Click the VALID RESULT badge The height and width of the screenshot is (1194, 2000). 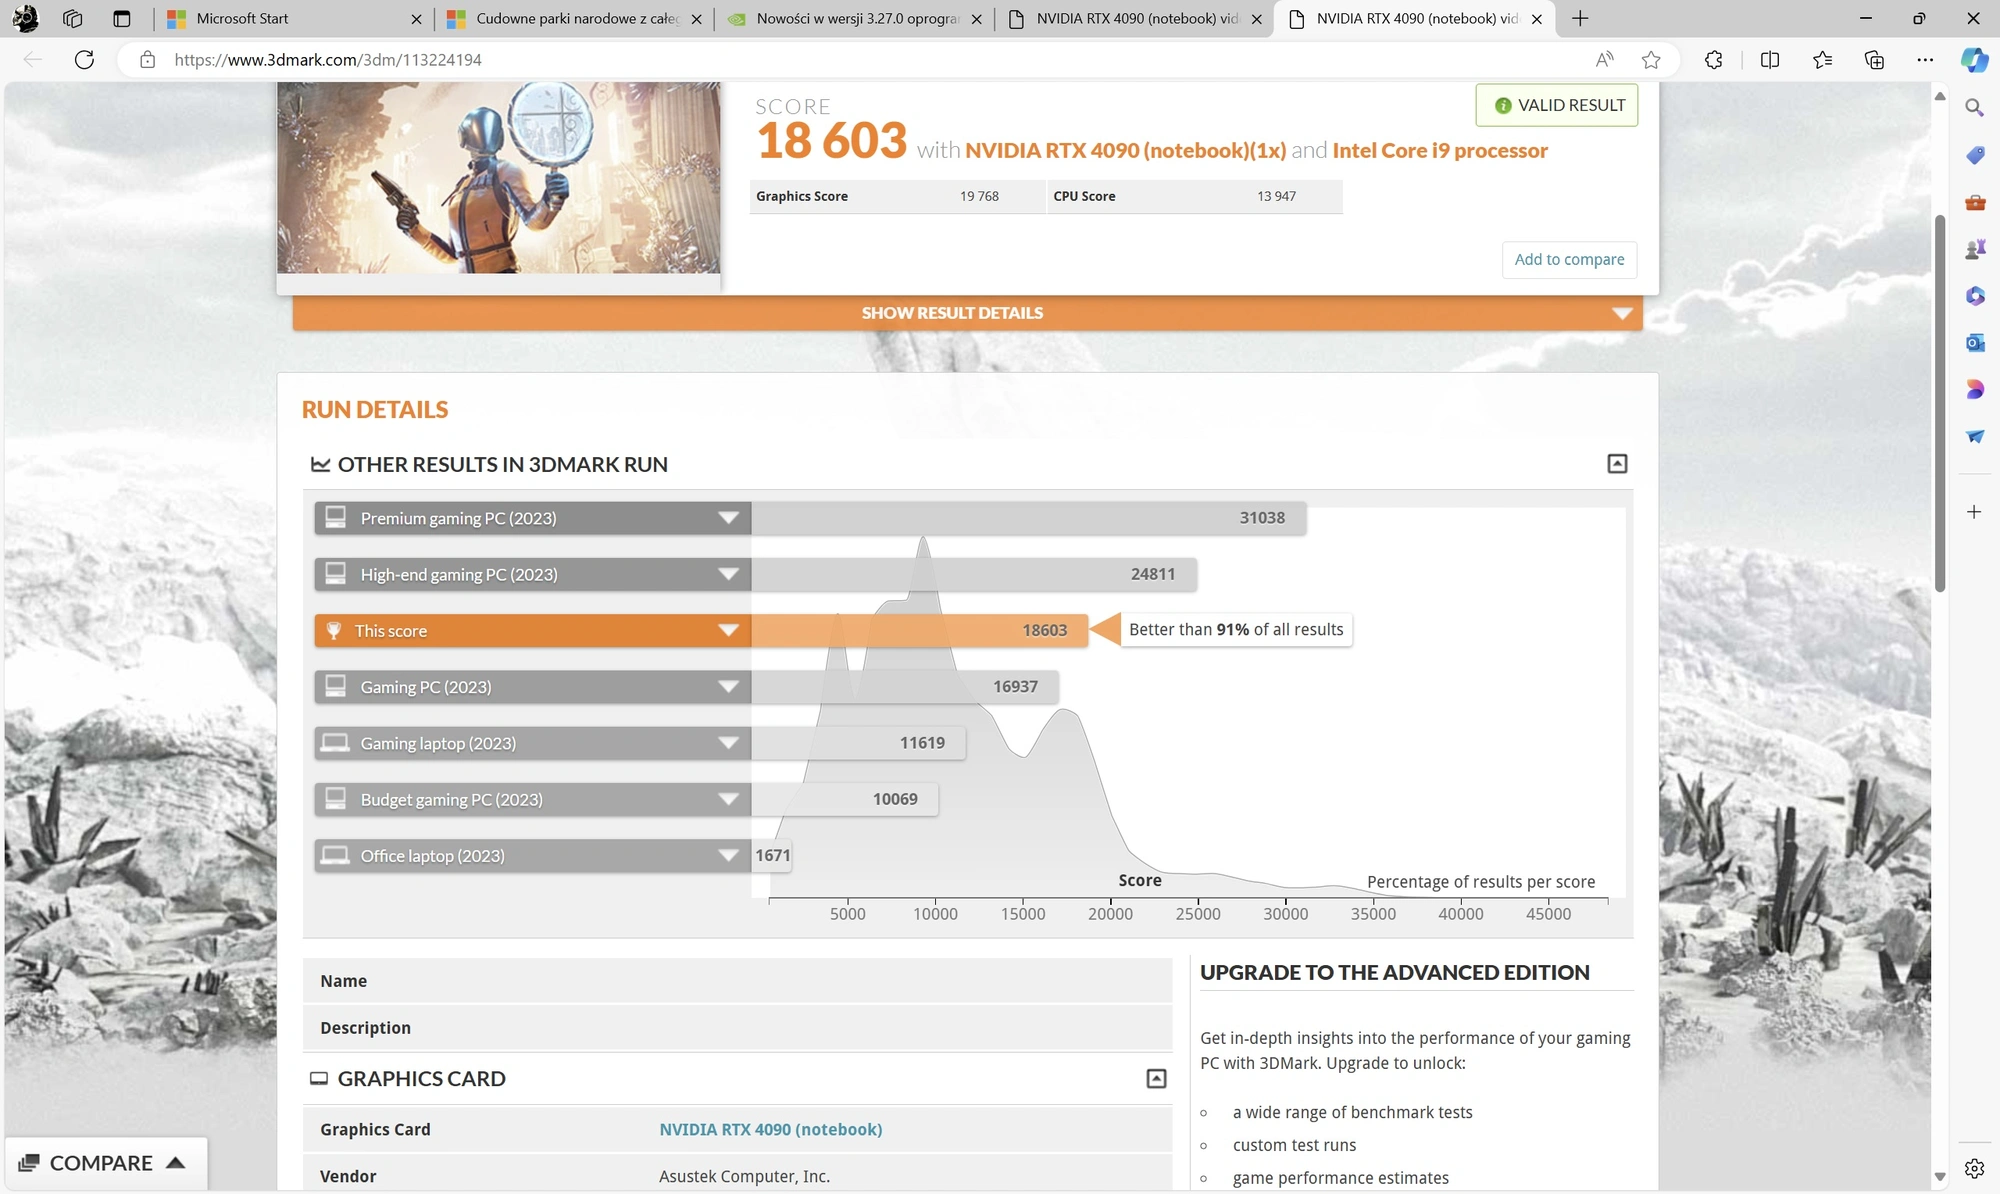1557,105
